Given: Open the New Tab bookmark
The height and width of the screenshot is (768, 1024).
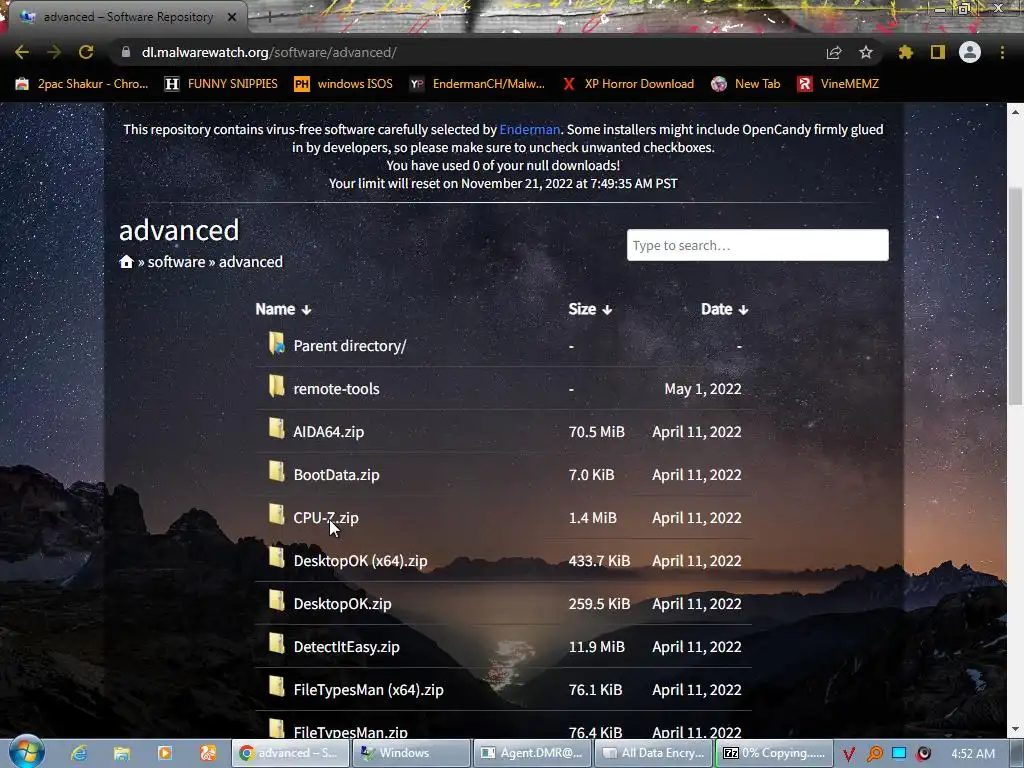Looking at the screenshot, I should click(746, 84).
